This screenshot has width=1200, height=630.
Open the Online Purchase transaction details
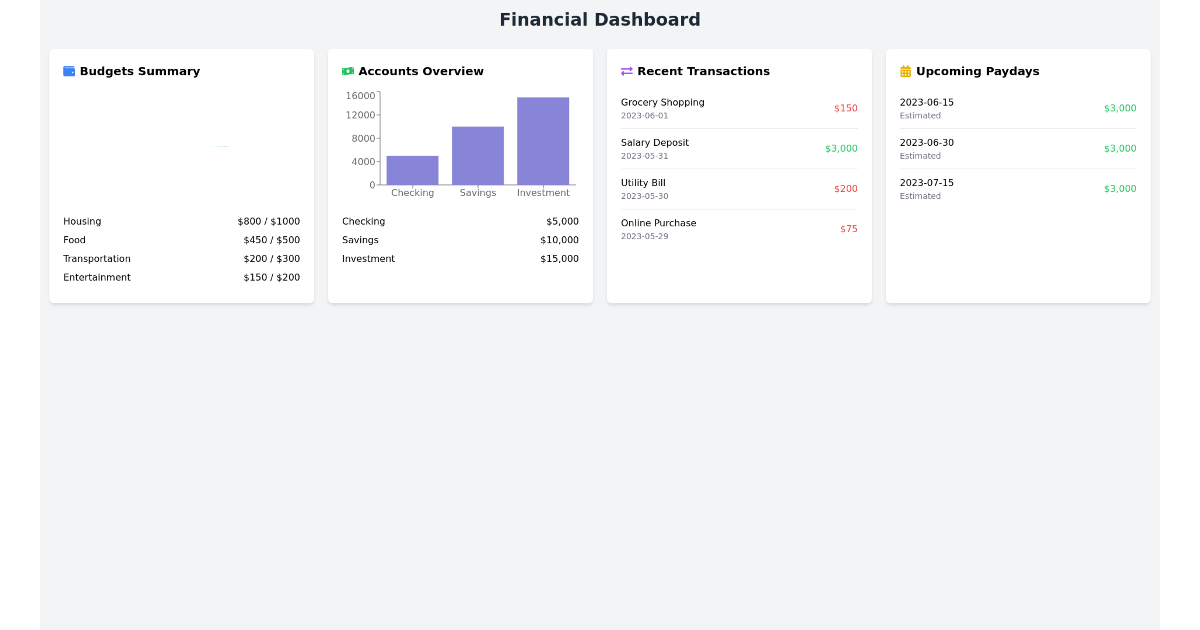(738, 228)
